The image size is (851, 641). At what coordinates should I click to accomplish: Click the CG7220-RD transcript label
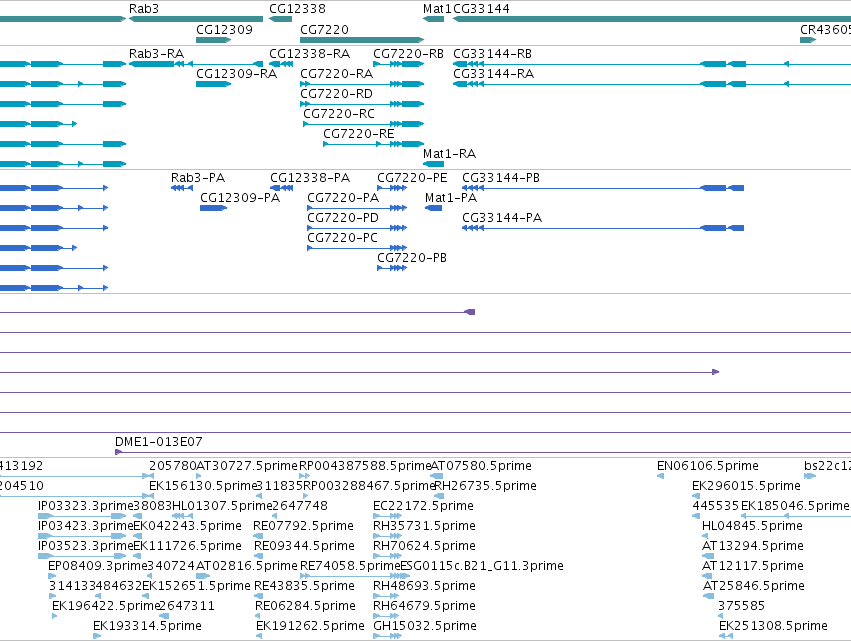pos(336,93)
